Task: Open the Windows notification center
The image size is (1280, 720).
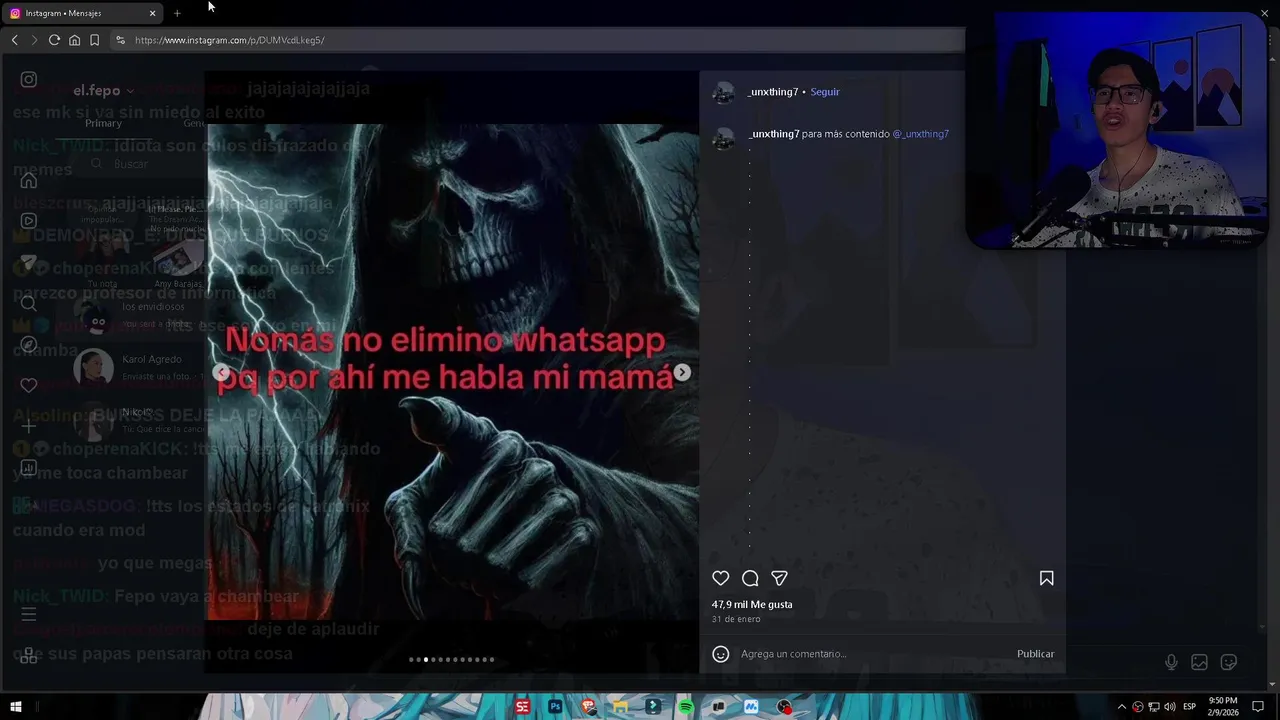Action: click(x=1258, y=707)
